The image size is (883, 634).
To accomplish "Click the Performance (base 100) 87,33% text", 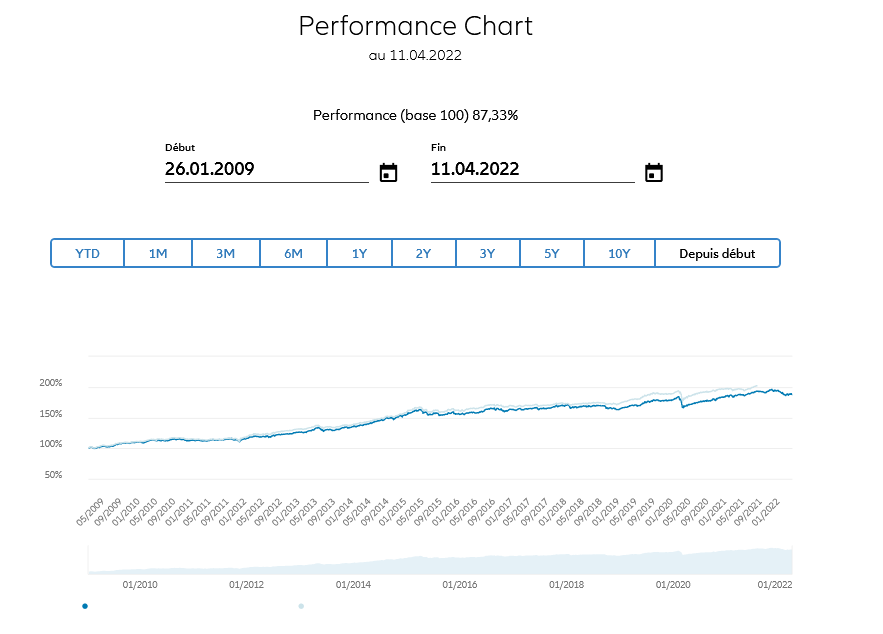I will (x=416, y=115).
